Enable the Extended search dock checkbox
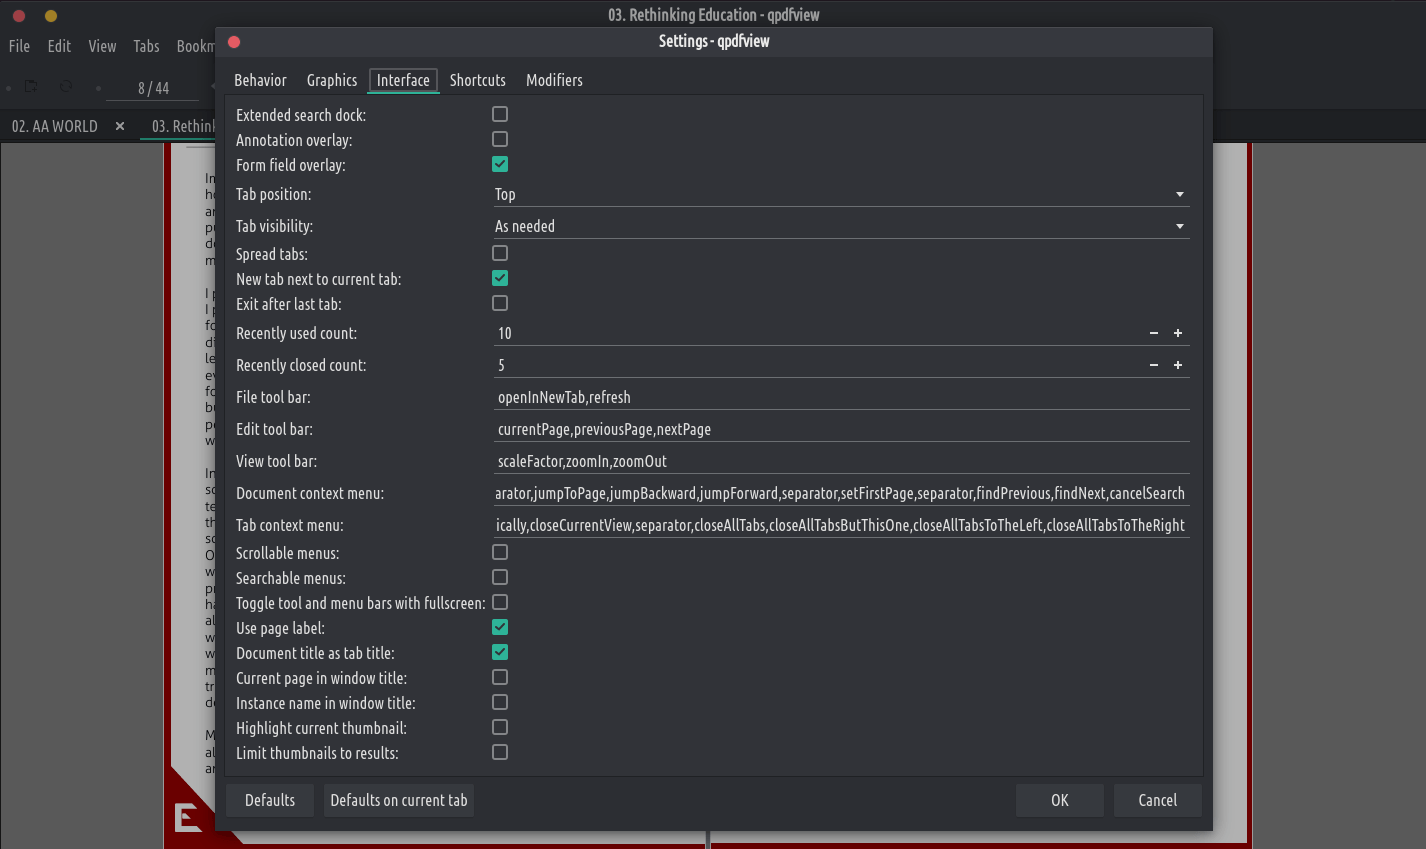The image size is (1426, 849). 500,114
